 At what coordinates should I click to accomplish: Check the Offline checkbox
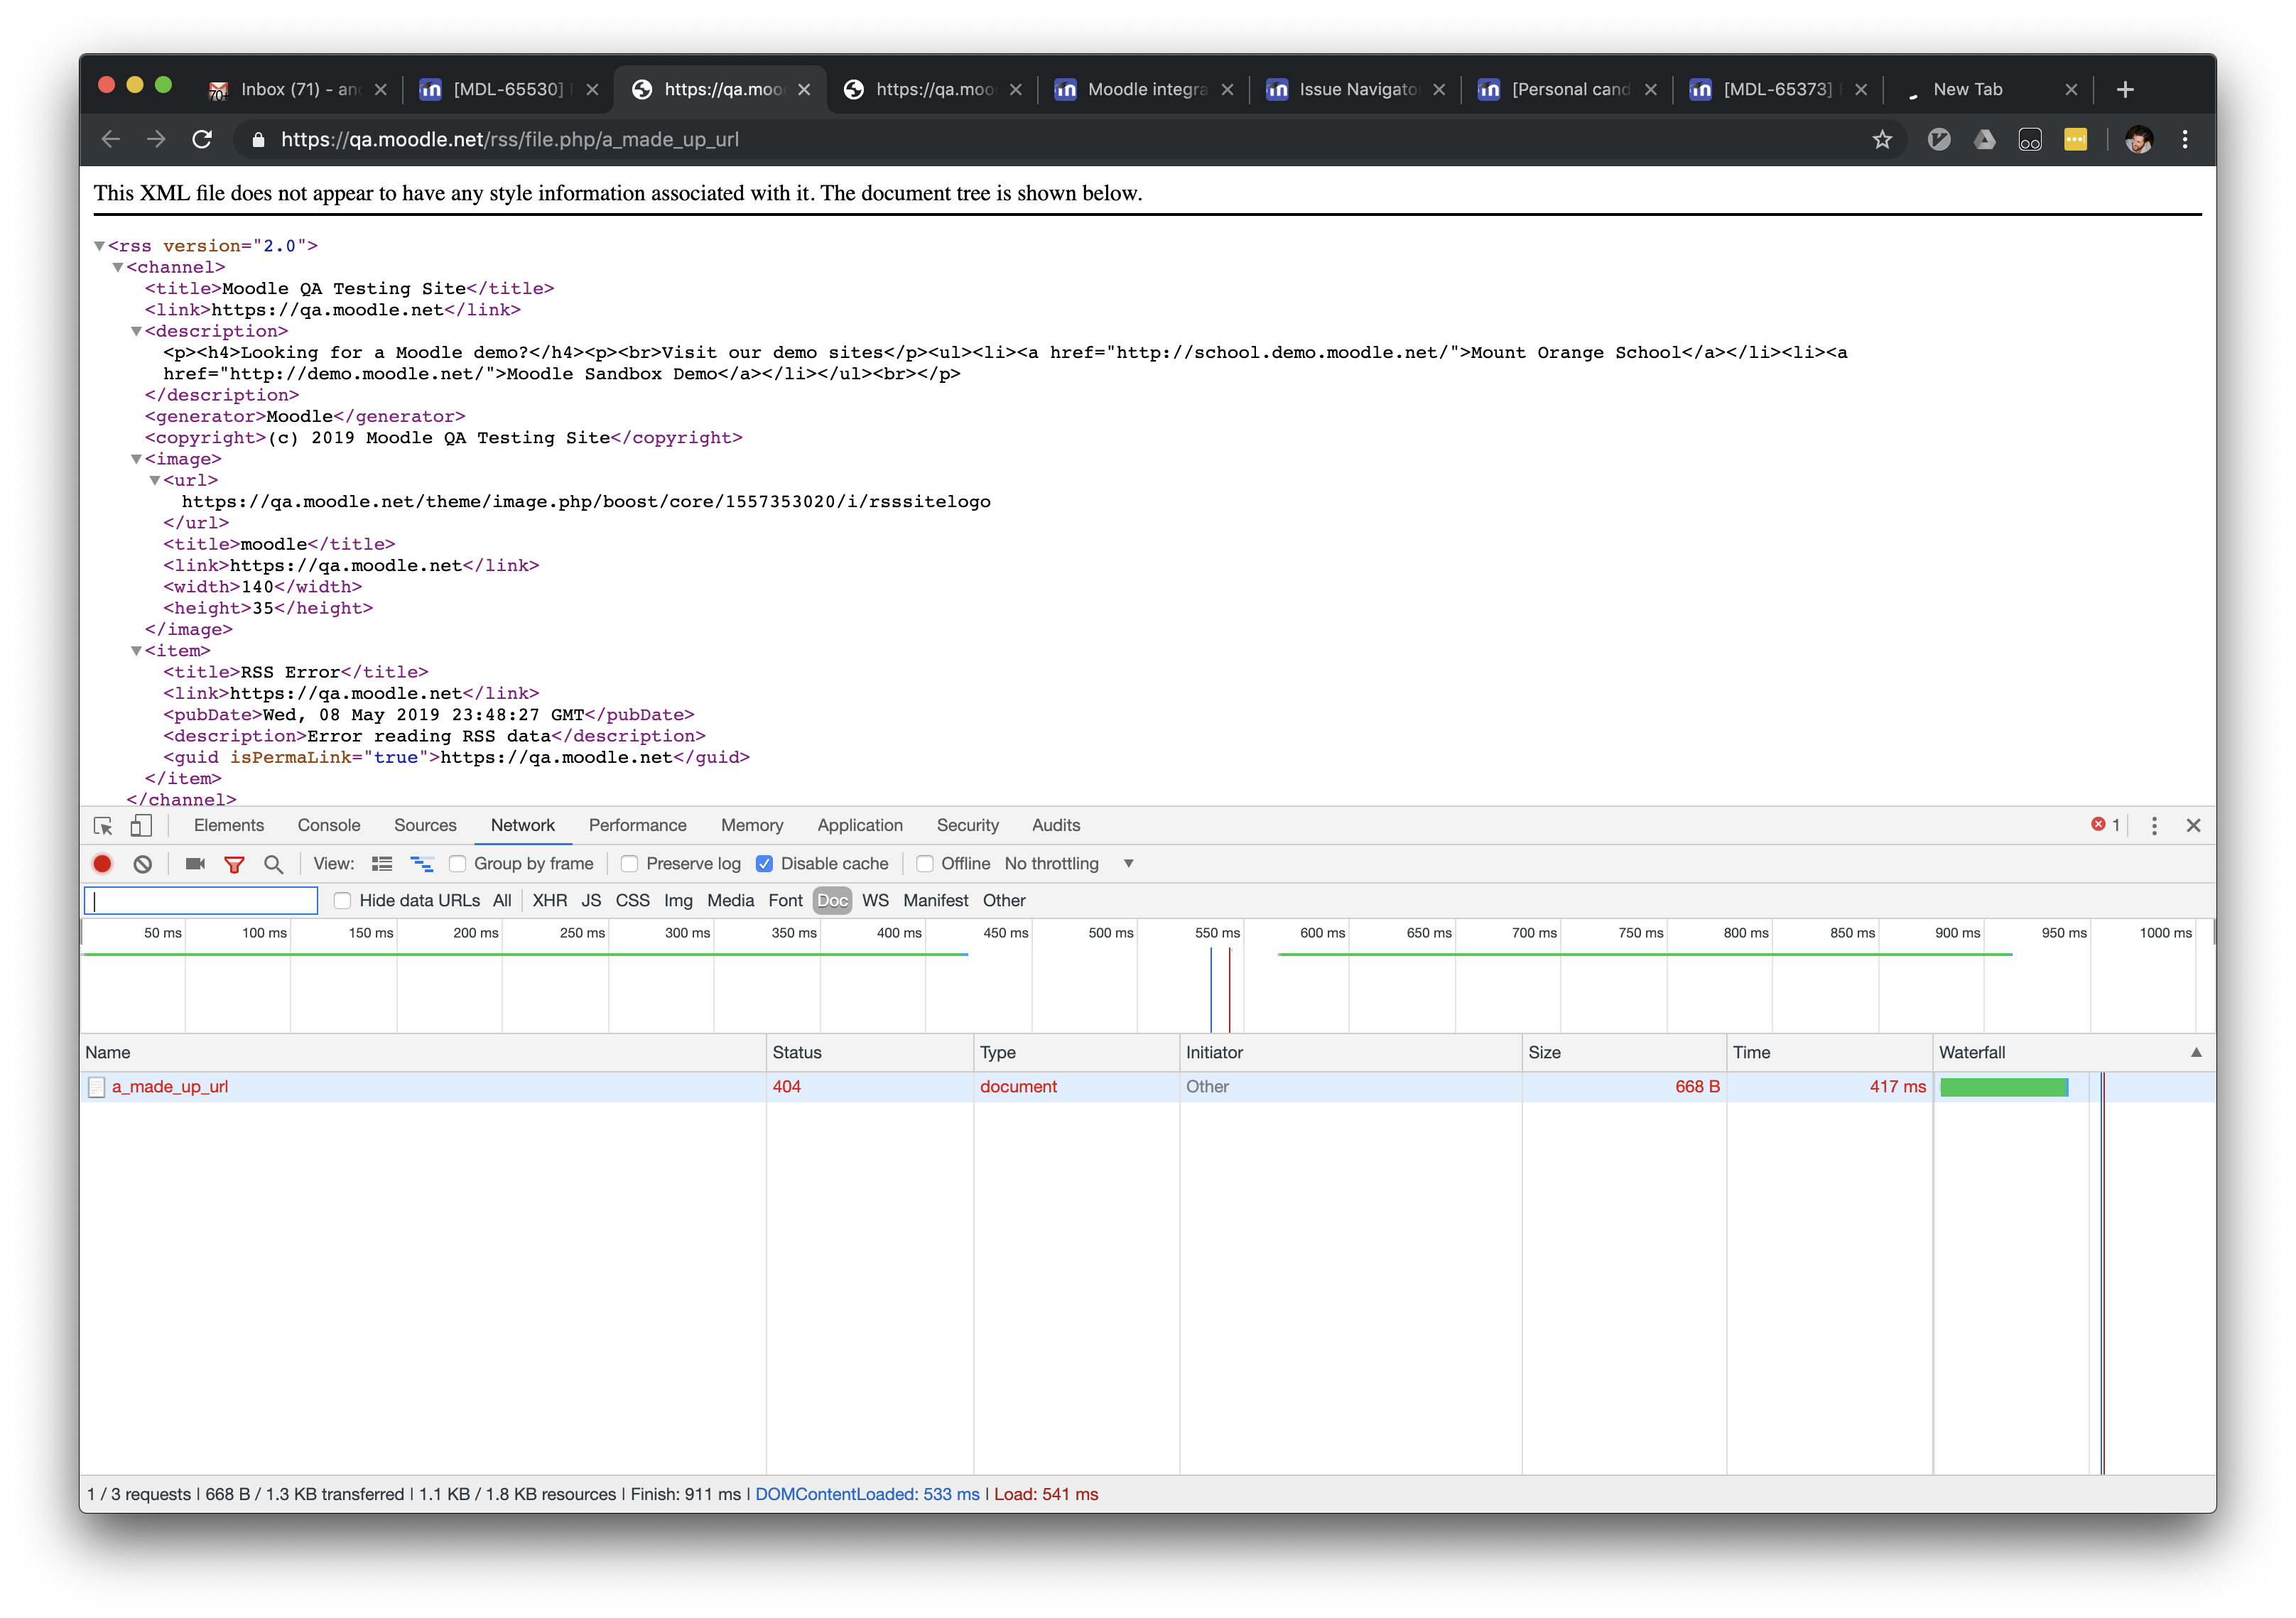click(925, 864)
